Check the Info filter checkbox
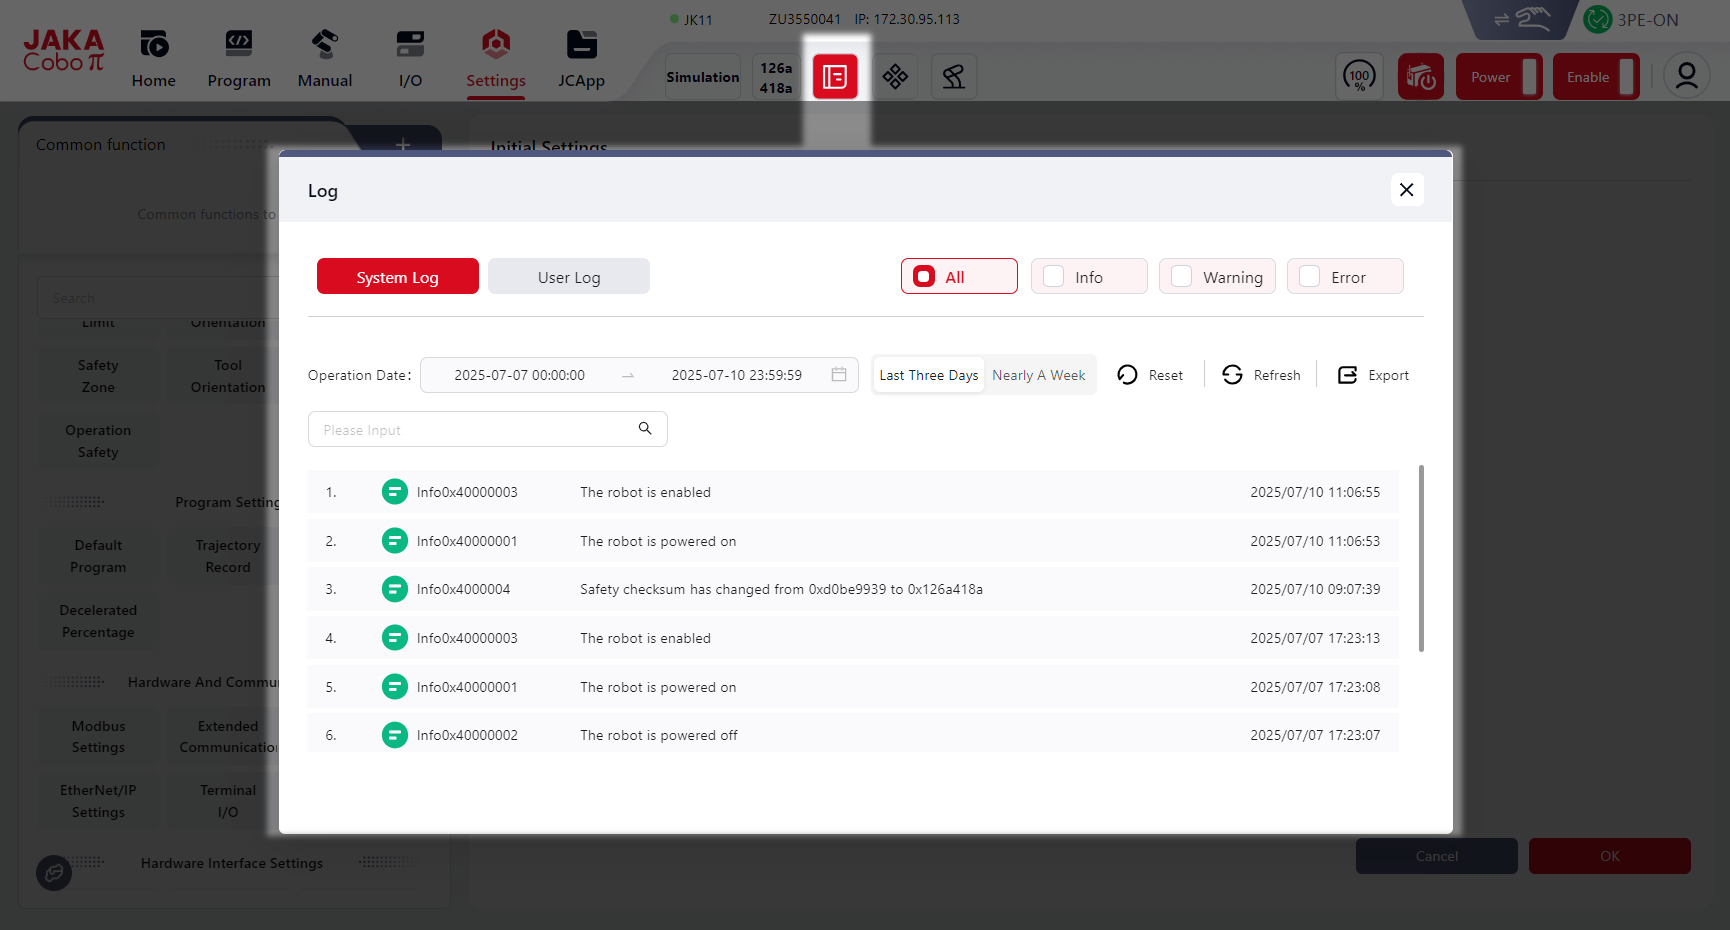This screenshot has width=1730, height=930. point(1054,277)
